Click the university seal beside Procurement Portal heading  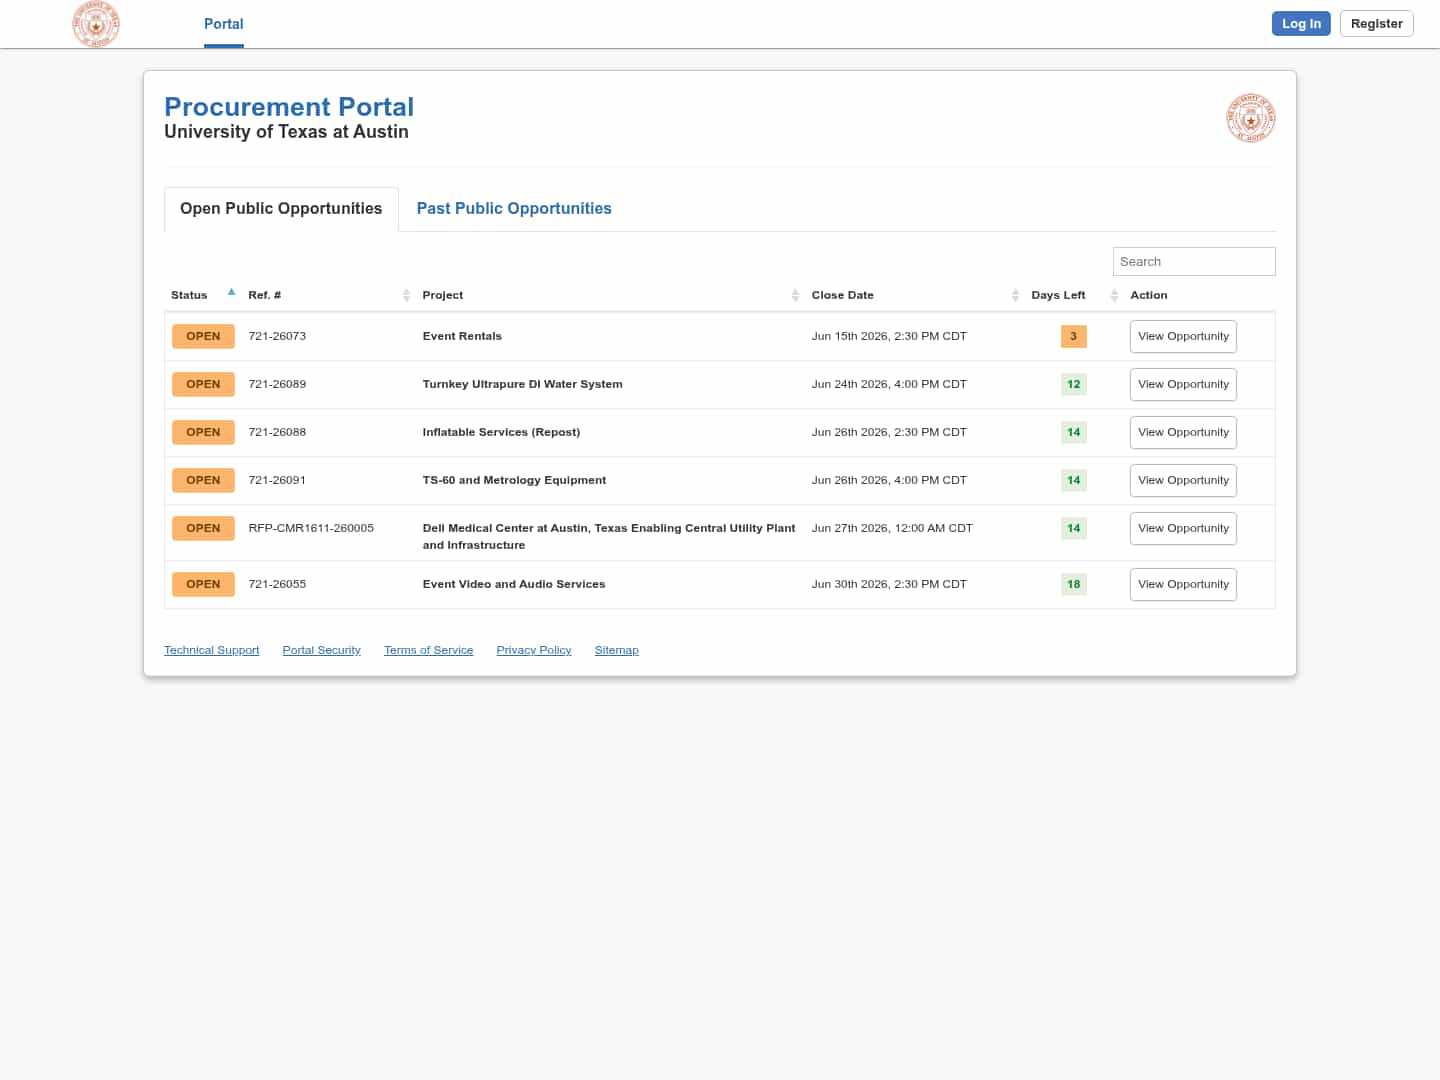click(x=1251, y=118)
